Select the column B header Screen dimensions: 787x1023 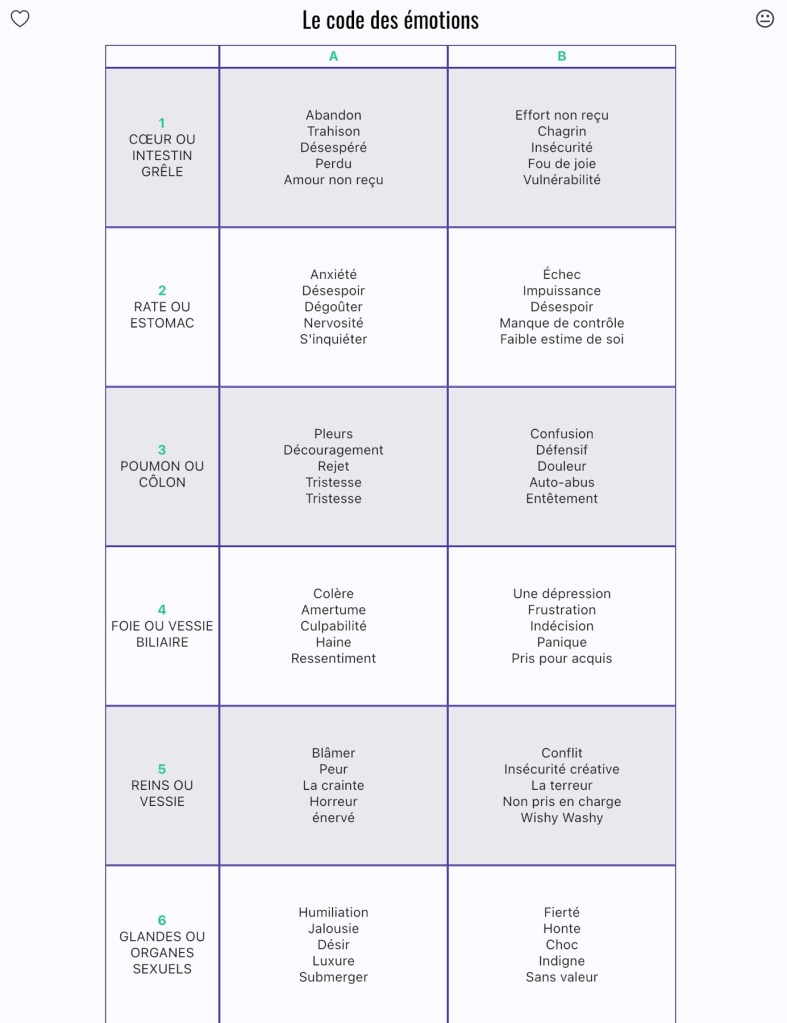tap(561, 57)
